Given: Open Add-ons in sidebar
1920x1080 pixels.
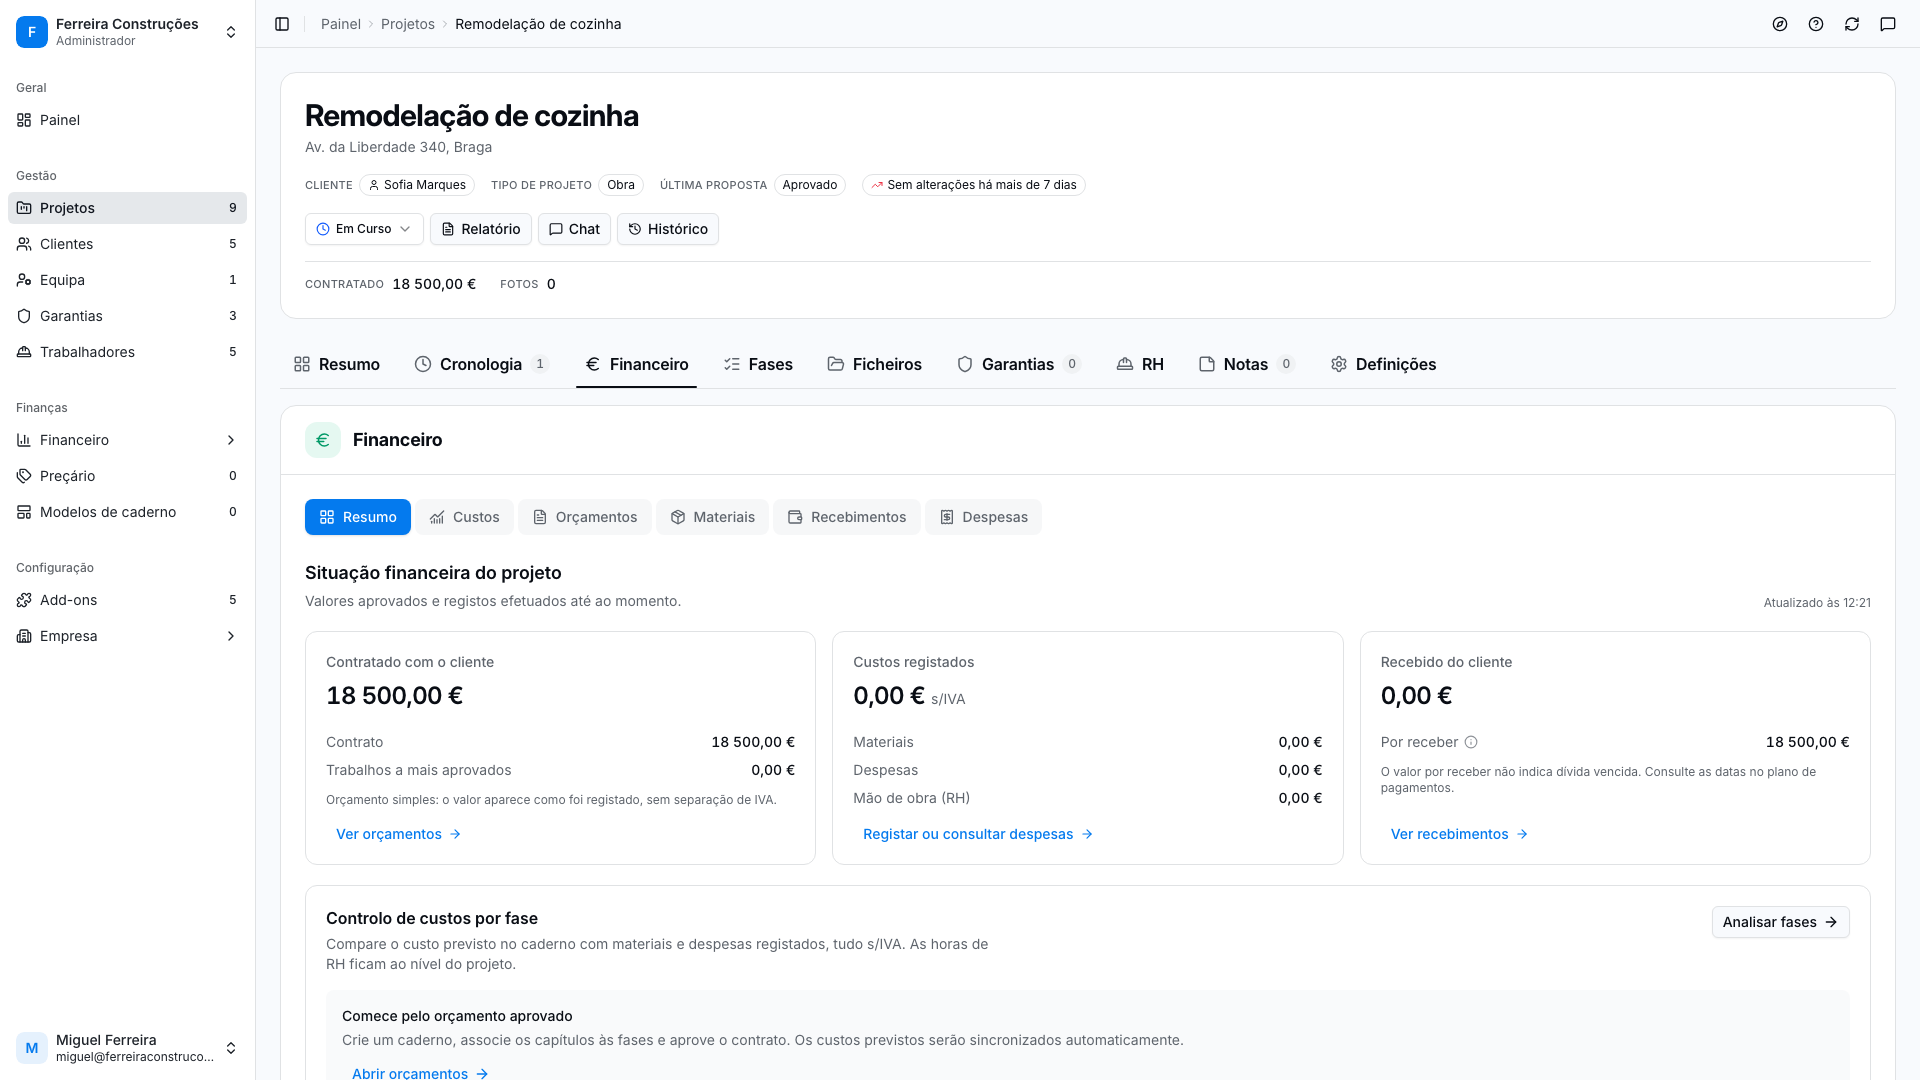Looking at the screenshot, I should tap(127, 600).
